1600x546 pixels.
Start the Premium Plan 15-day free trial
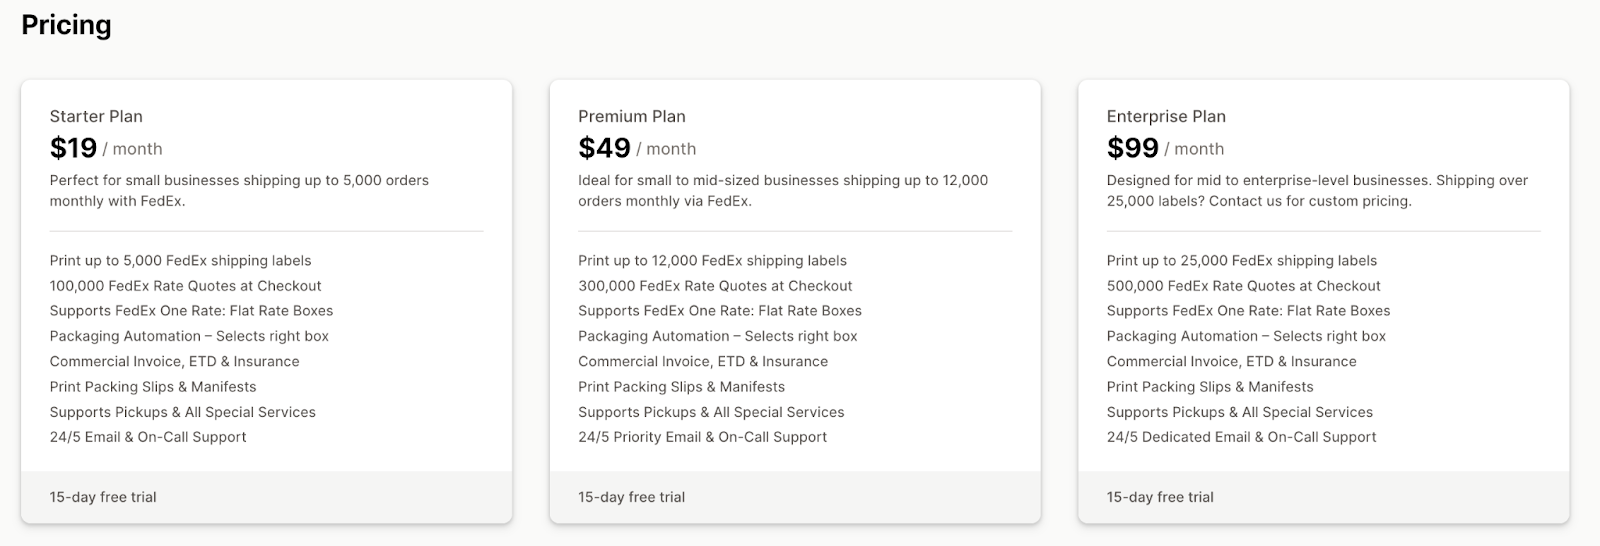(x=631, y=497)
